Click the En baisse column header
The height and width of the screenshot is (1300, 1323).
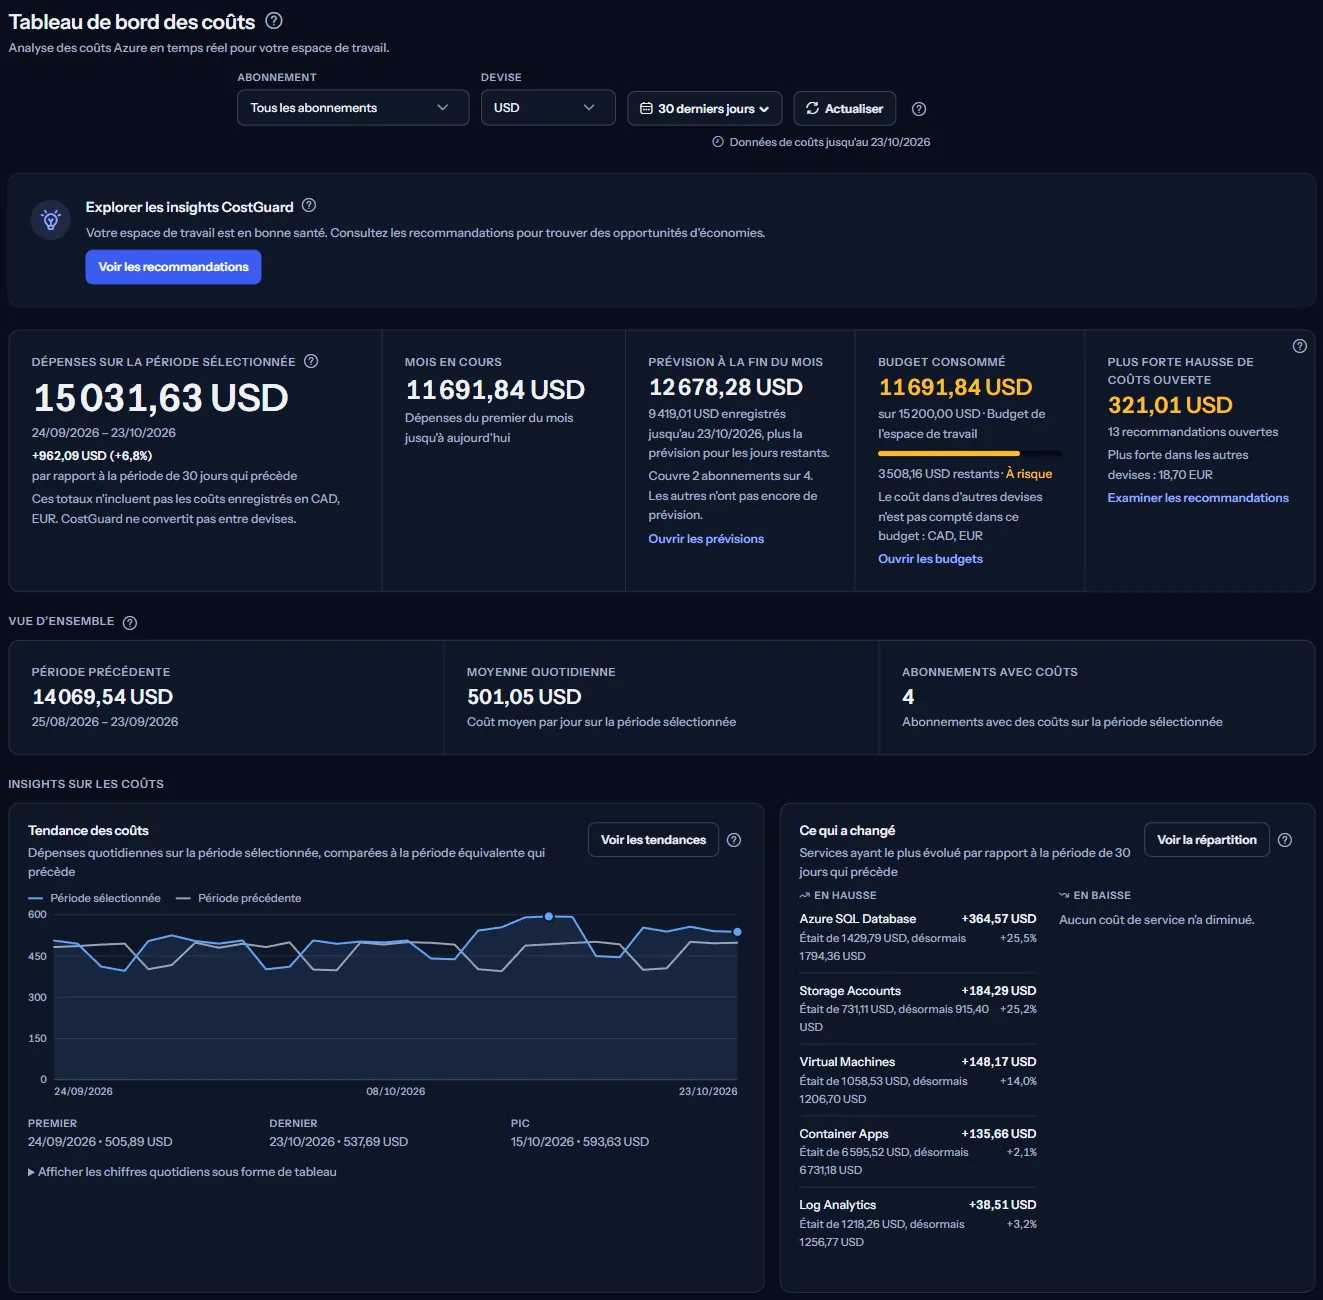click(x=1095, y=895)
